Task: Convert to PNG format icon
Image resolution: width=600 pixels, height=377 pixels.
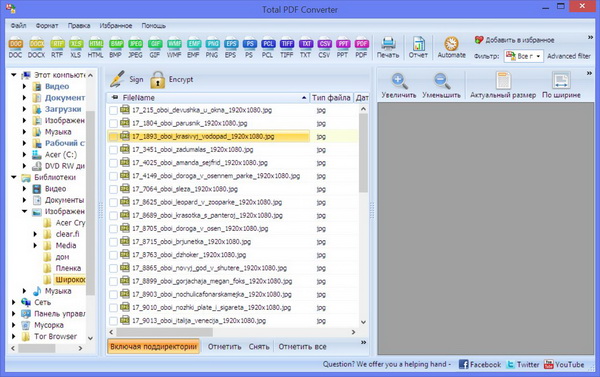Action: (x=212, y=48)
